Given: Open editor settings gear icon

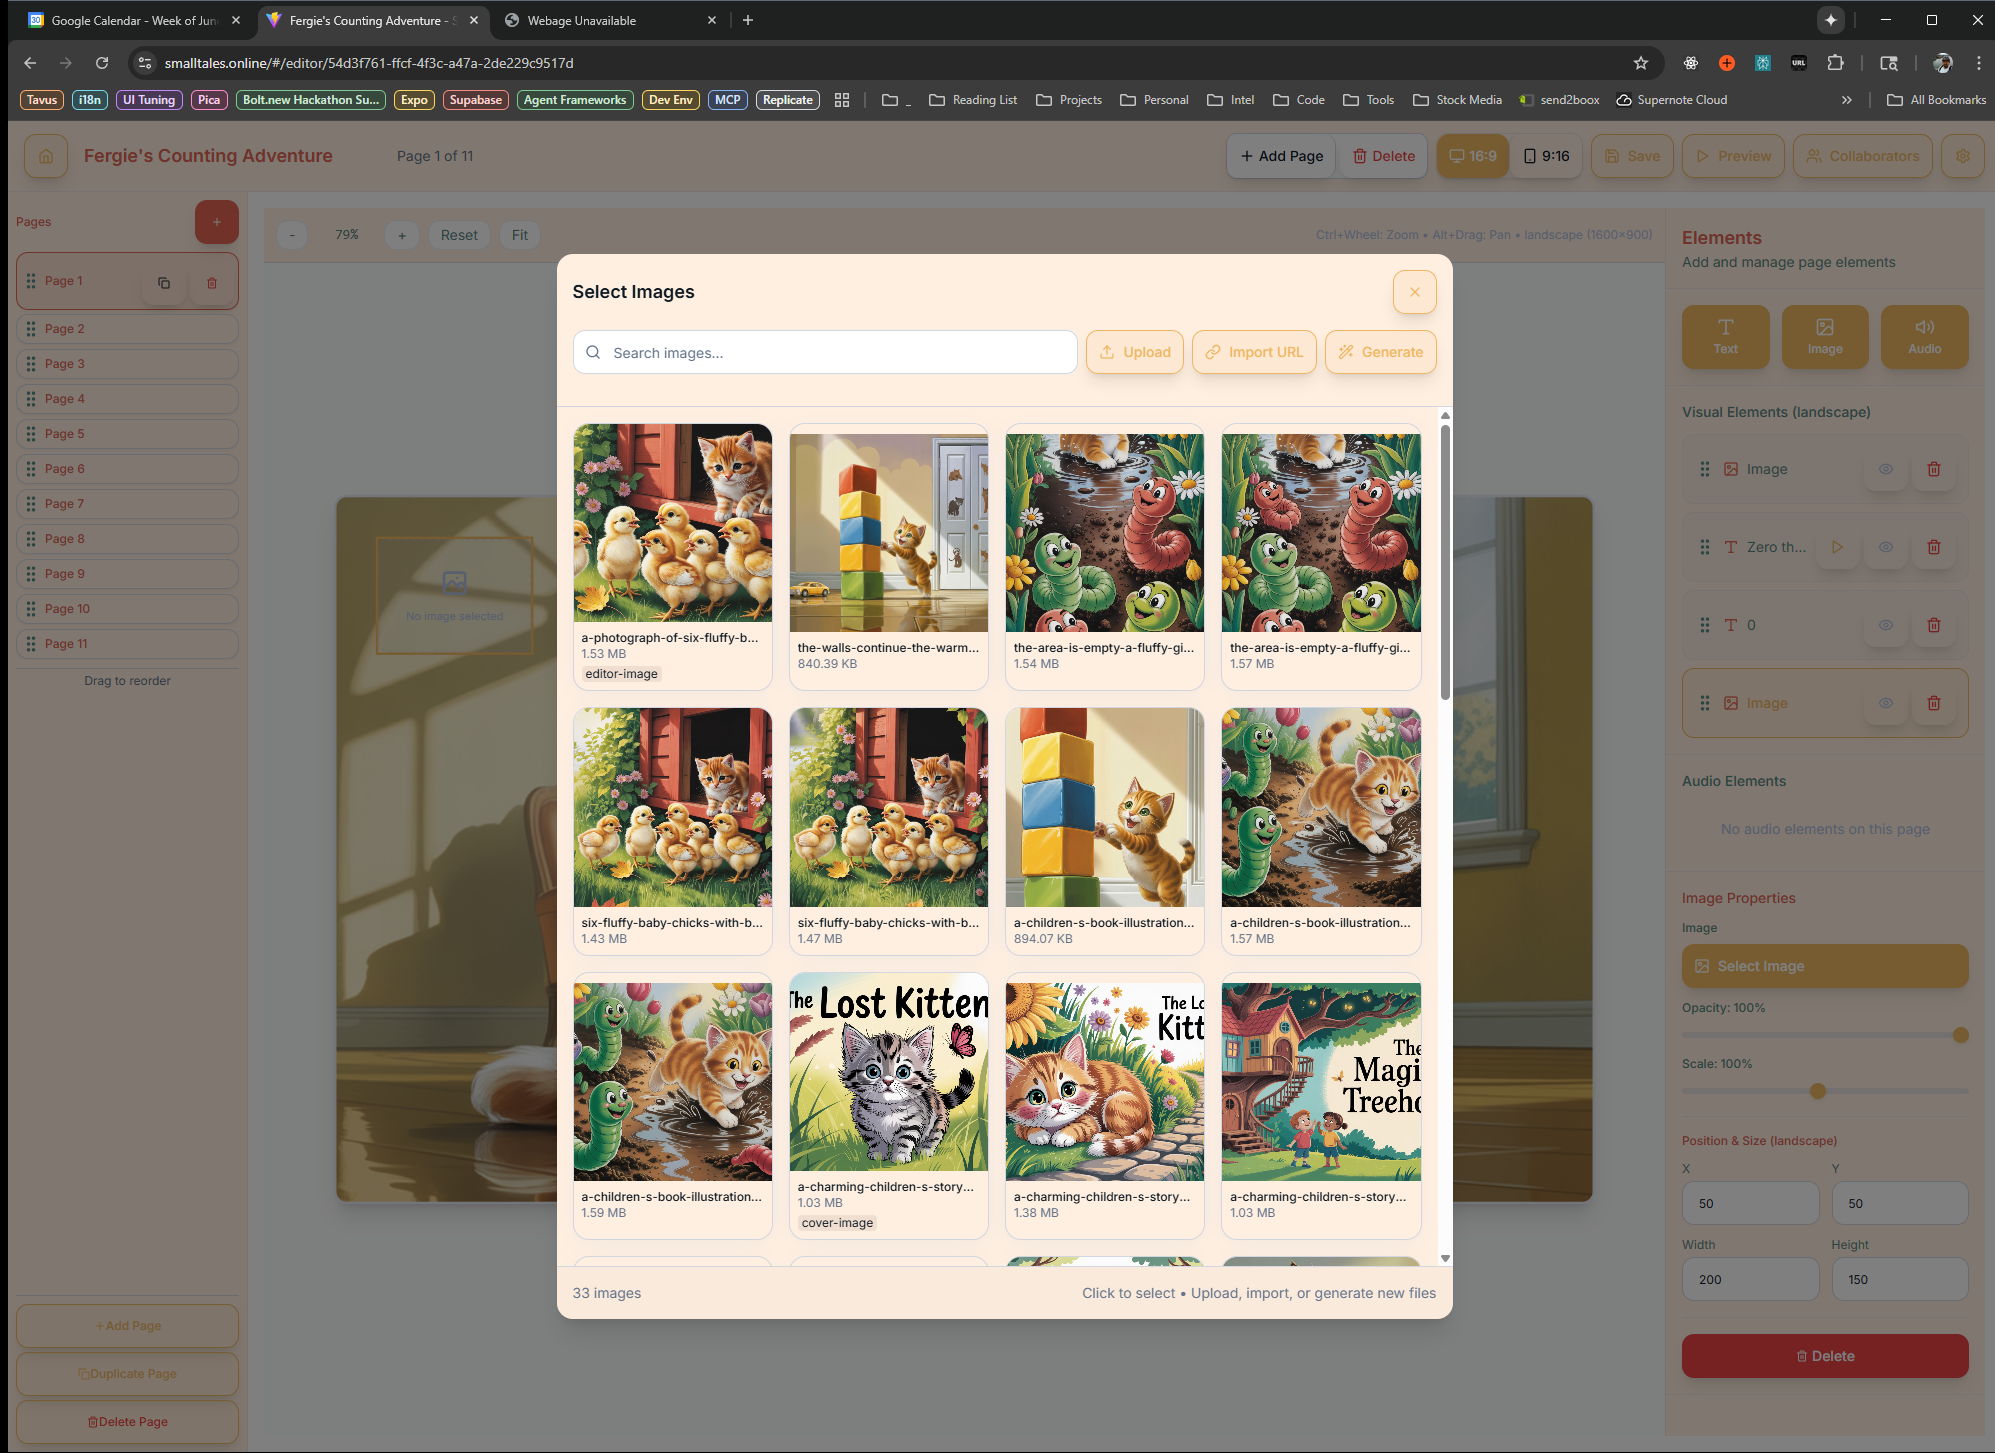Looking at the screenshot, I should point(1962,156).
